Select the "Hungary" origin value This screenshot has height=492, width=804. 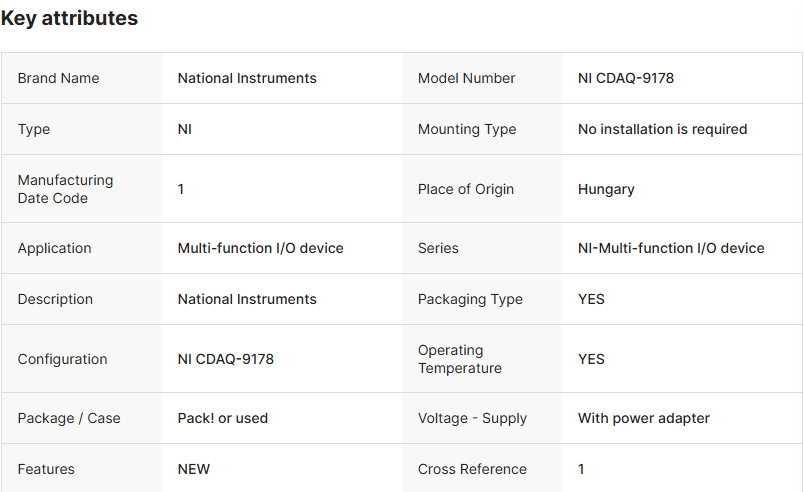606,189
